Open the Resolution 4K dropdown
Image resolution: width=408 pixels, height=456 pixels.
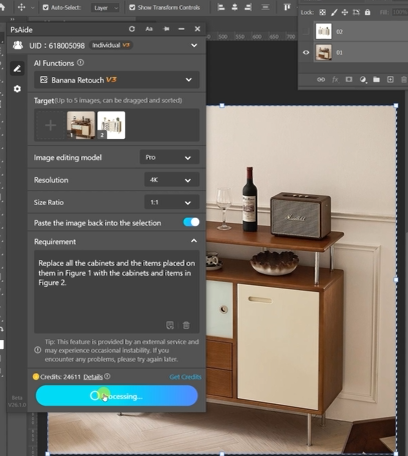(172, 180)
